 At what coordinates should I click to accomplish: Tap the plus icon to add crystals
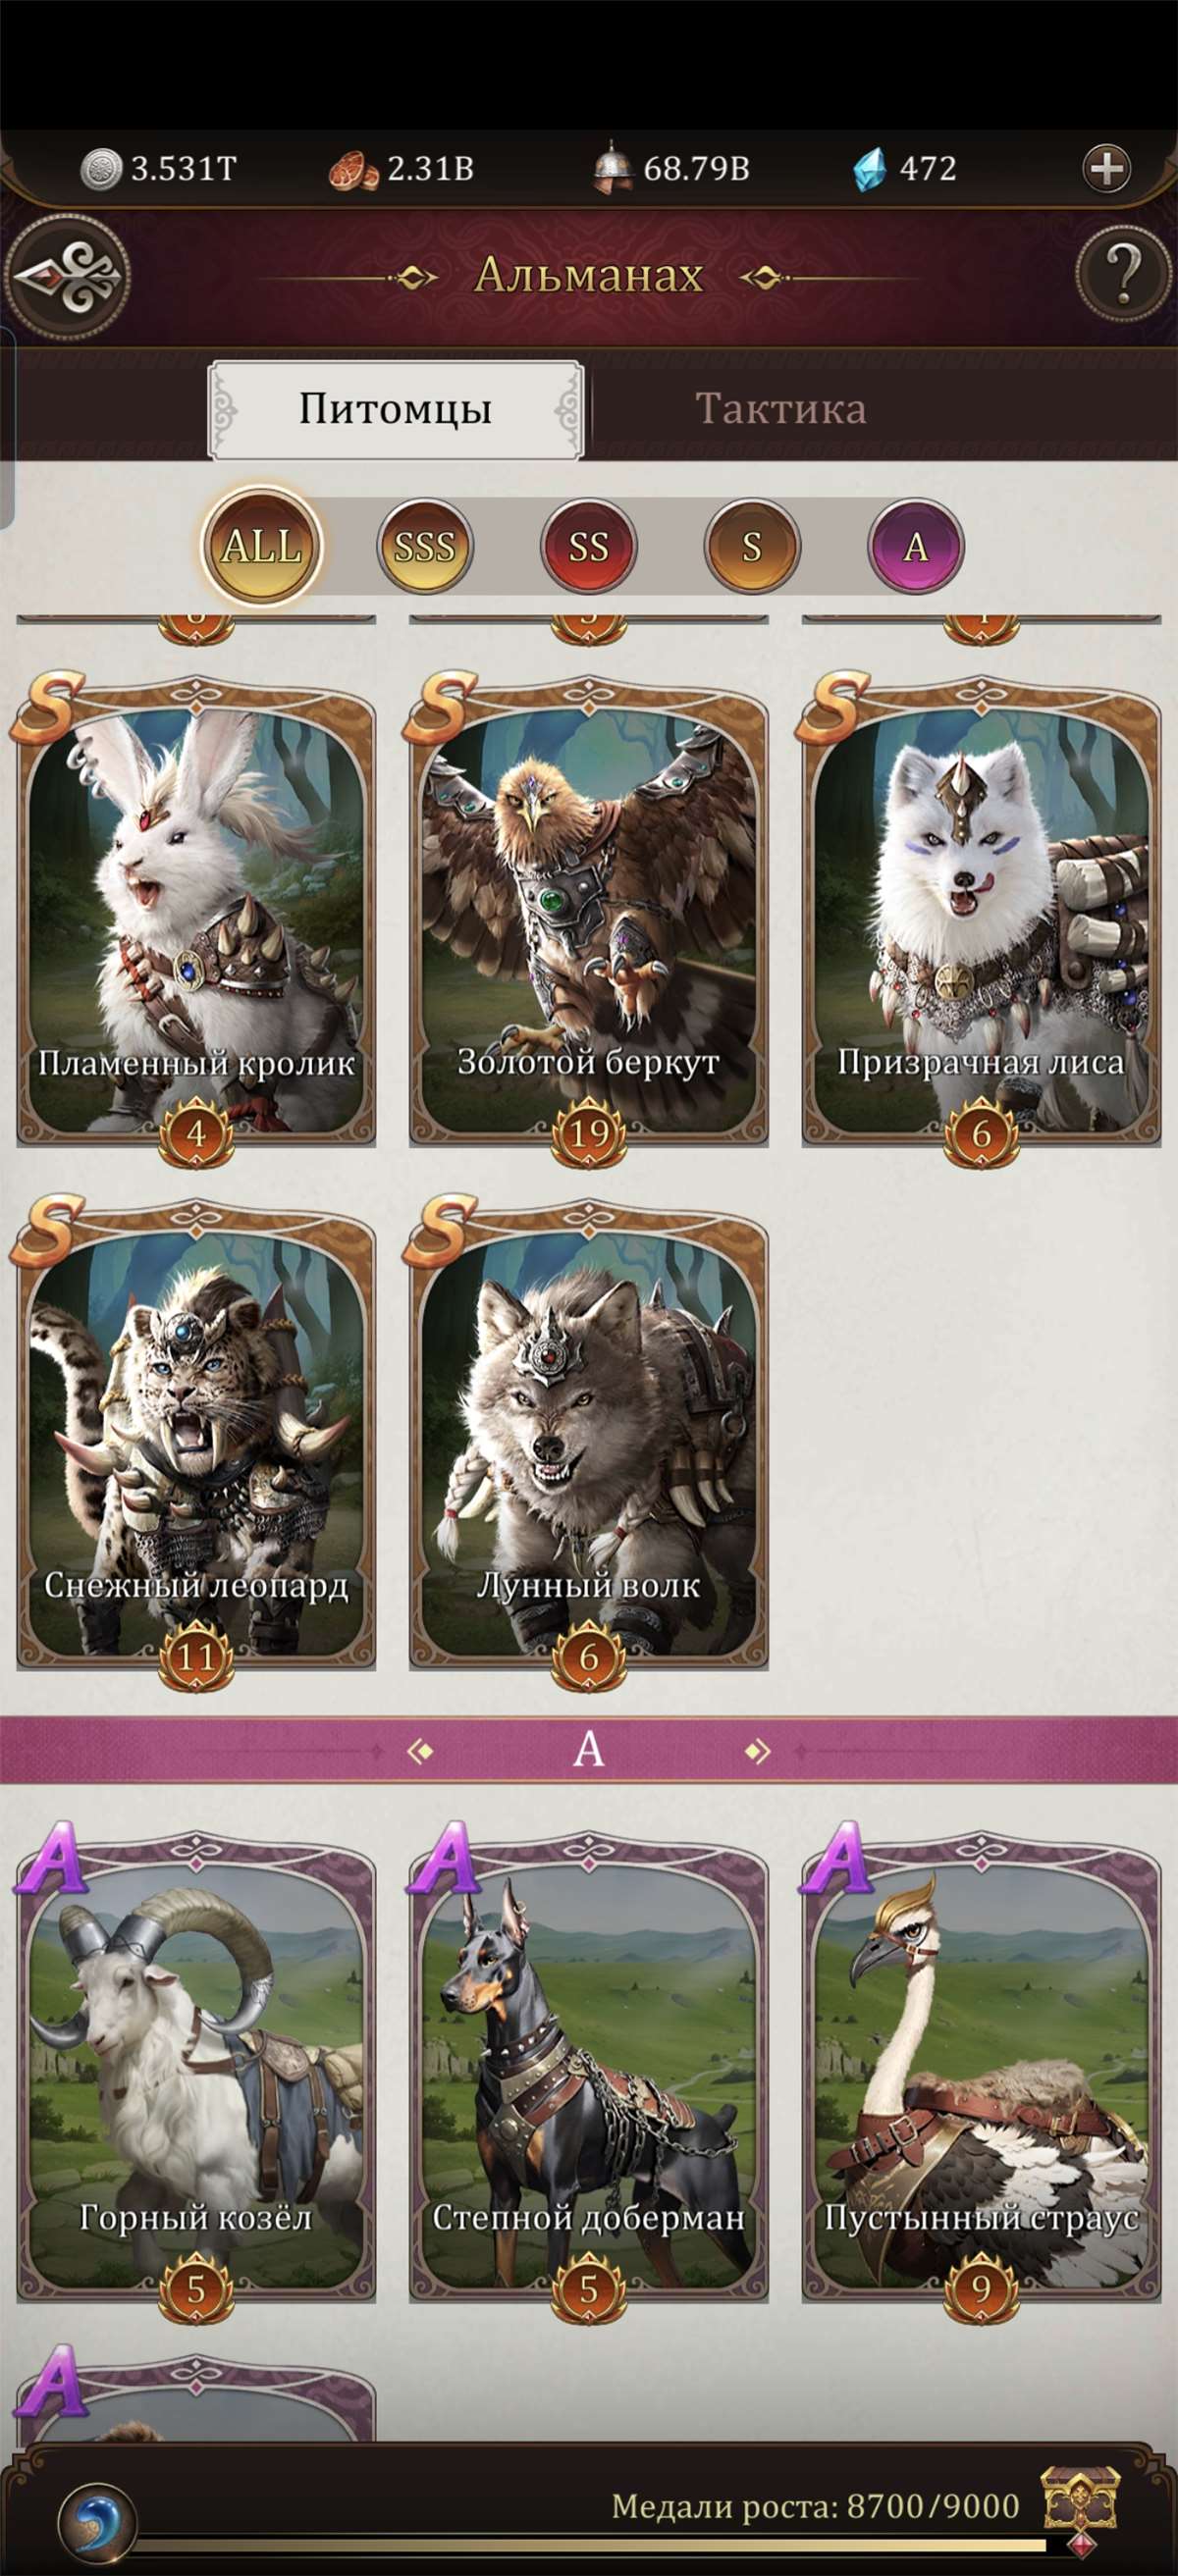(1106, 168)
